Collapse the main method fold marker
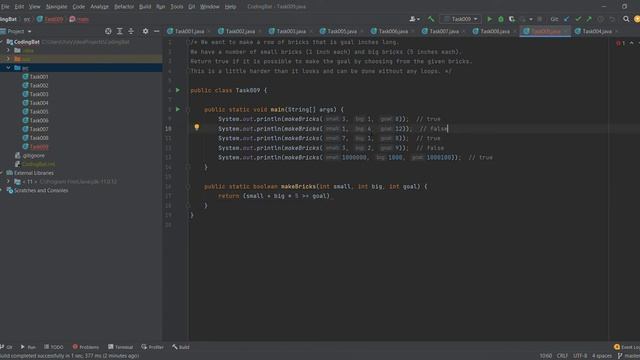This screenshot has width=640, height=360. pos(188,109)
